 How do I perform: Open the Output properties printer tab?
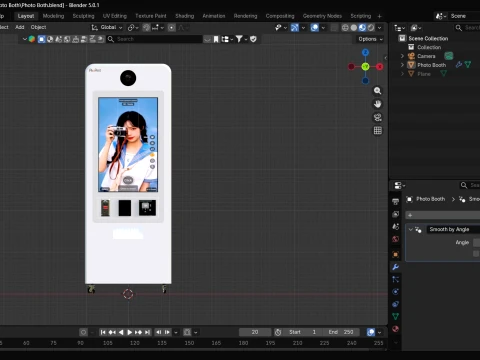[396, 201]
